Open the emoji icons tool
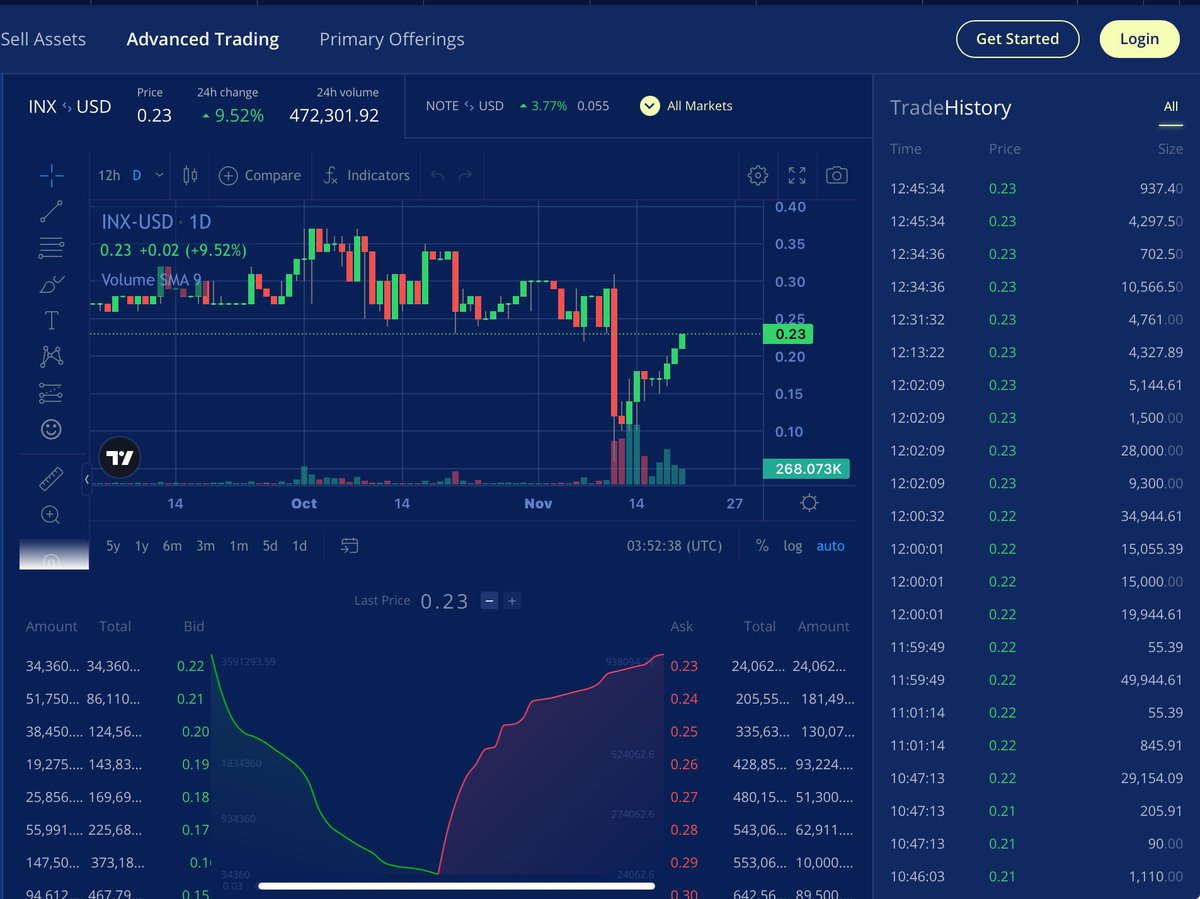 [51, 429]
